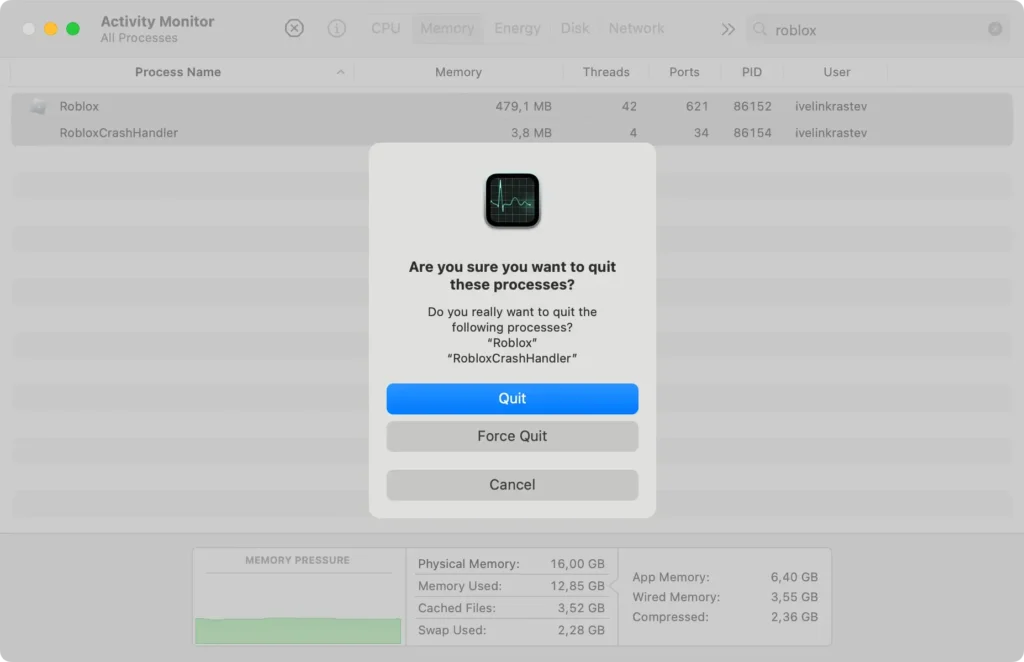Focus the roblox search field
The image size is (1024, 662).
878,29
